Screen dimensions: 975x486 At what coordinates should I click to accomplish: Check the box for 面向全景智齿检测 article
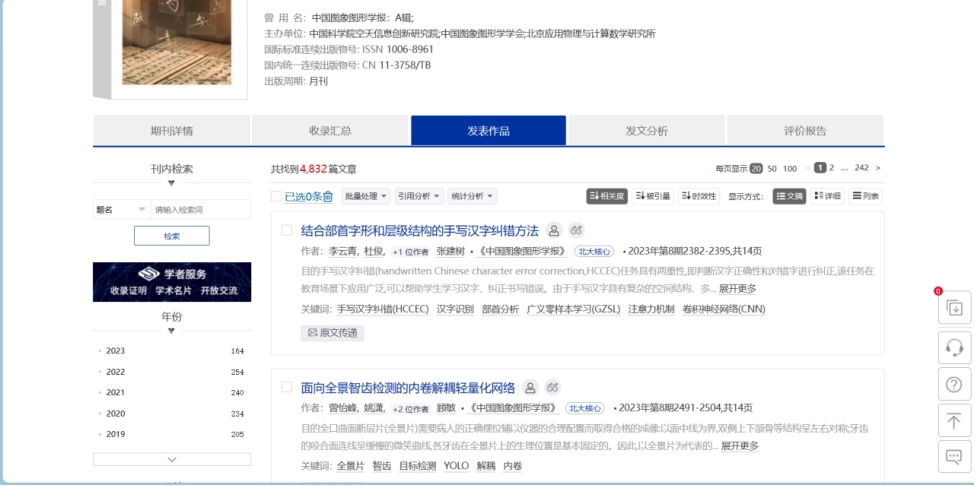pos(287,387)
